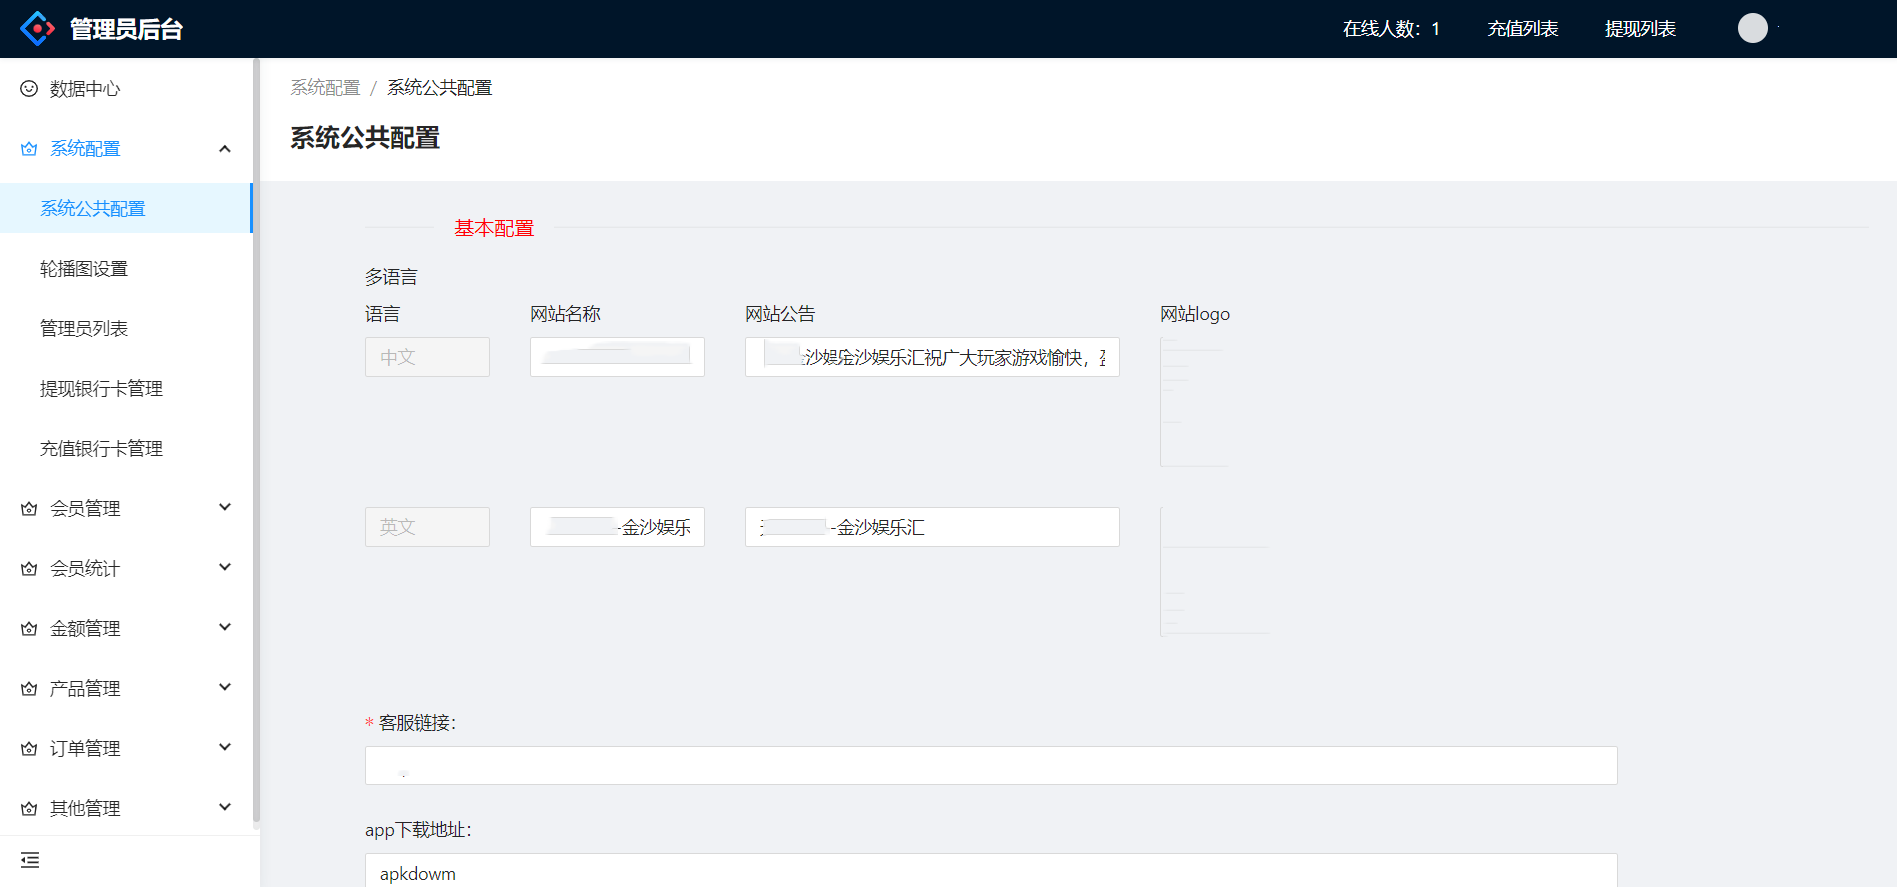This screenshot has width=1897, height=887.
Task: Click the 管理员后台 title text
Action: point(126,29)
